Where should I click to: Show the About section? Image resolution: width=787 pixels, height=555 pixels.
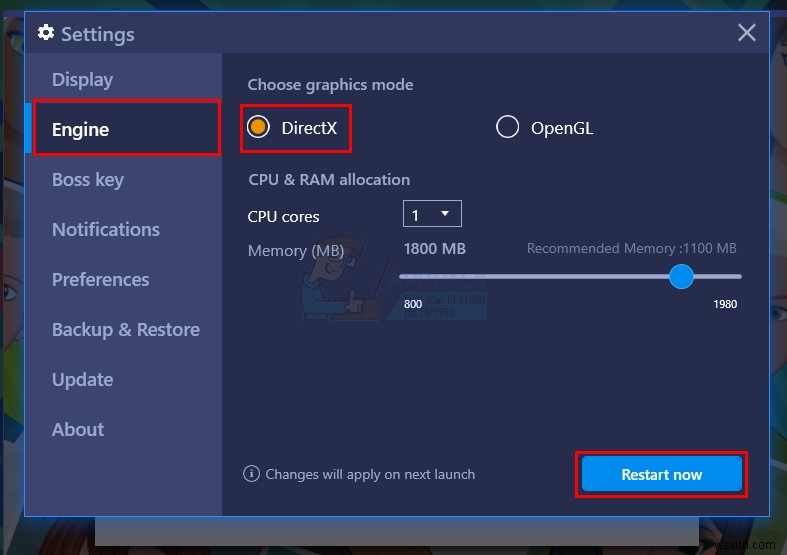(78, 430)
